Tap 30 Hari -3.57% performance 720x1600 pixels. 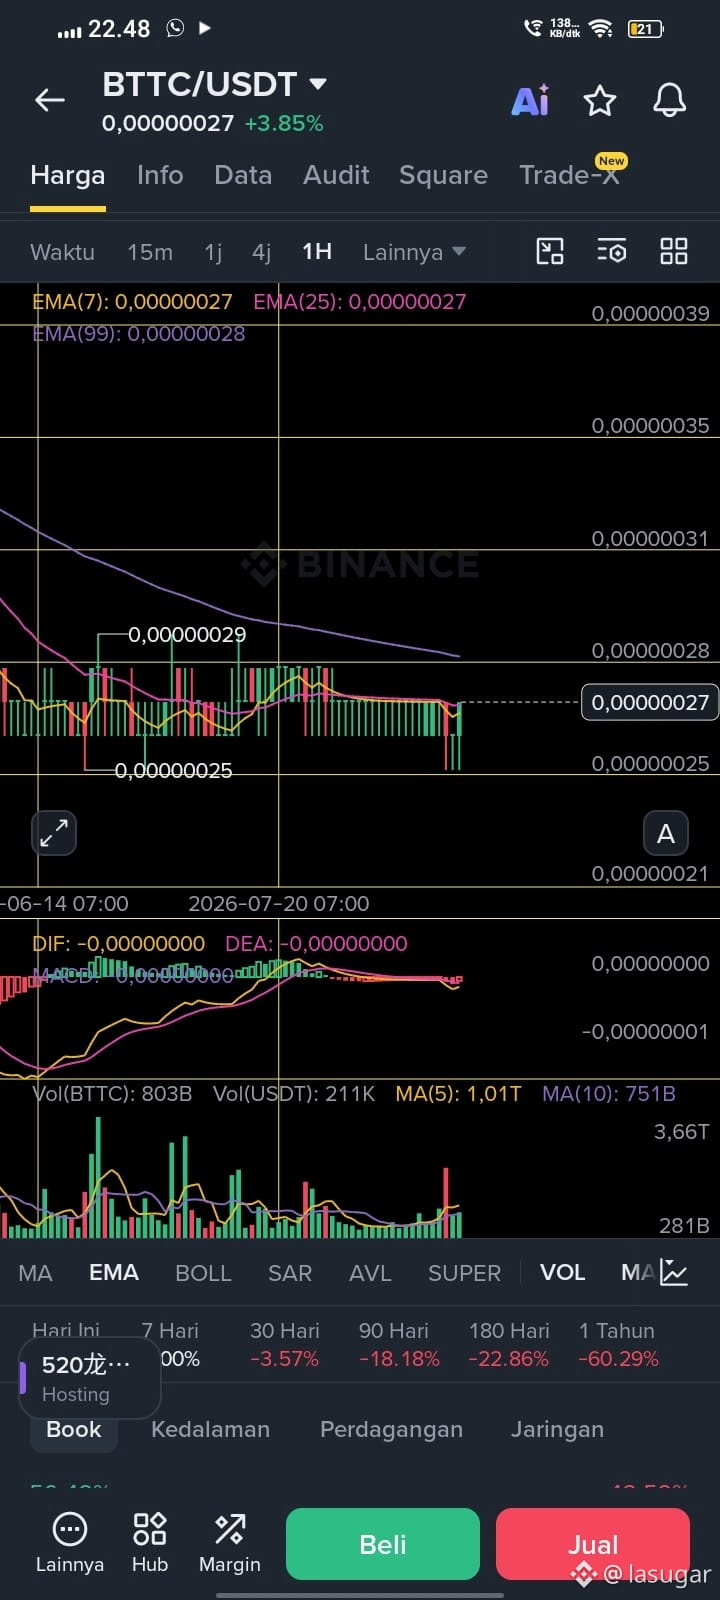click(285, 1344)
